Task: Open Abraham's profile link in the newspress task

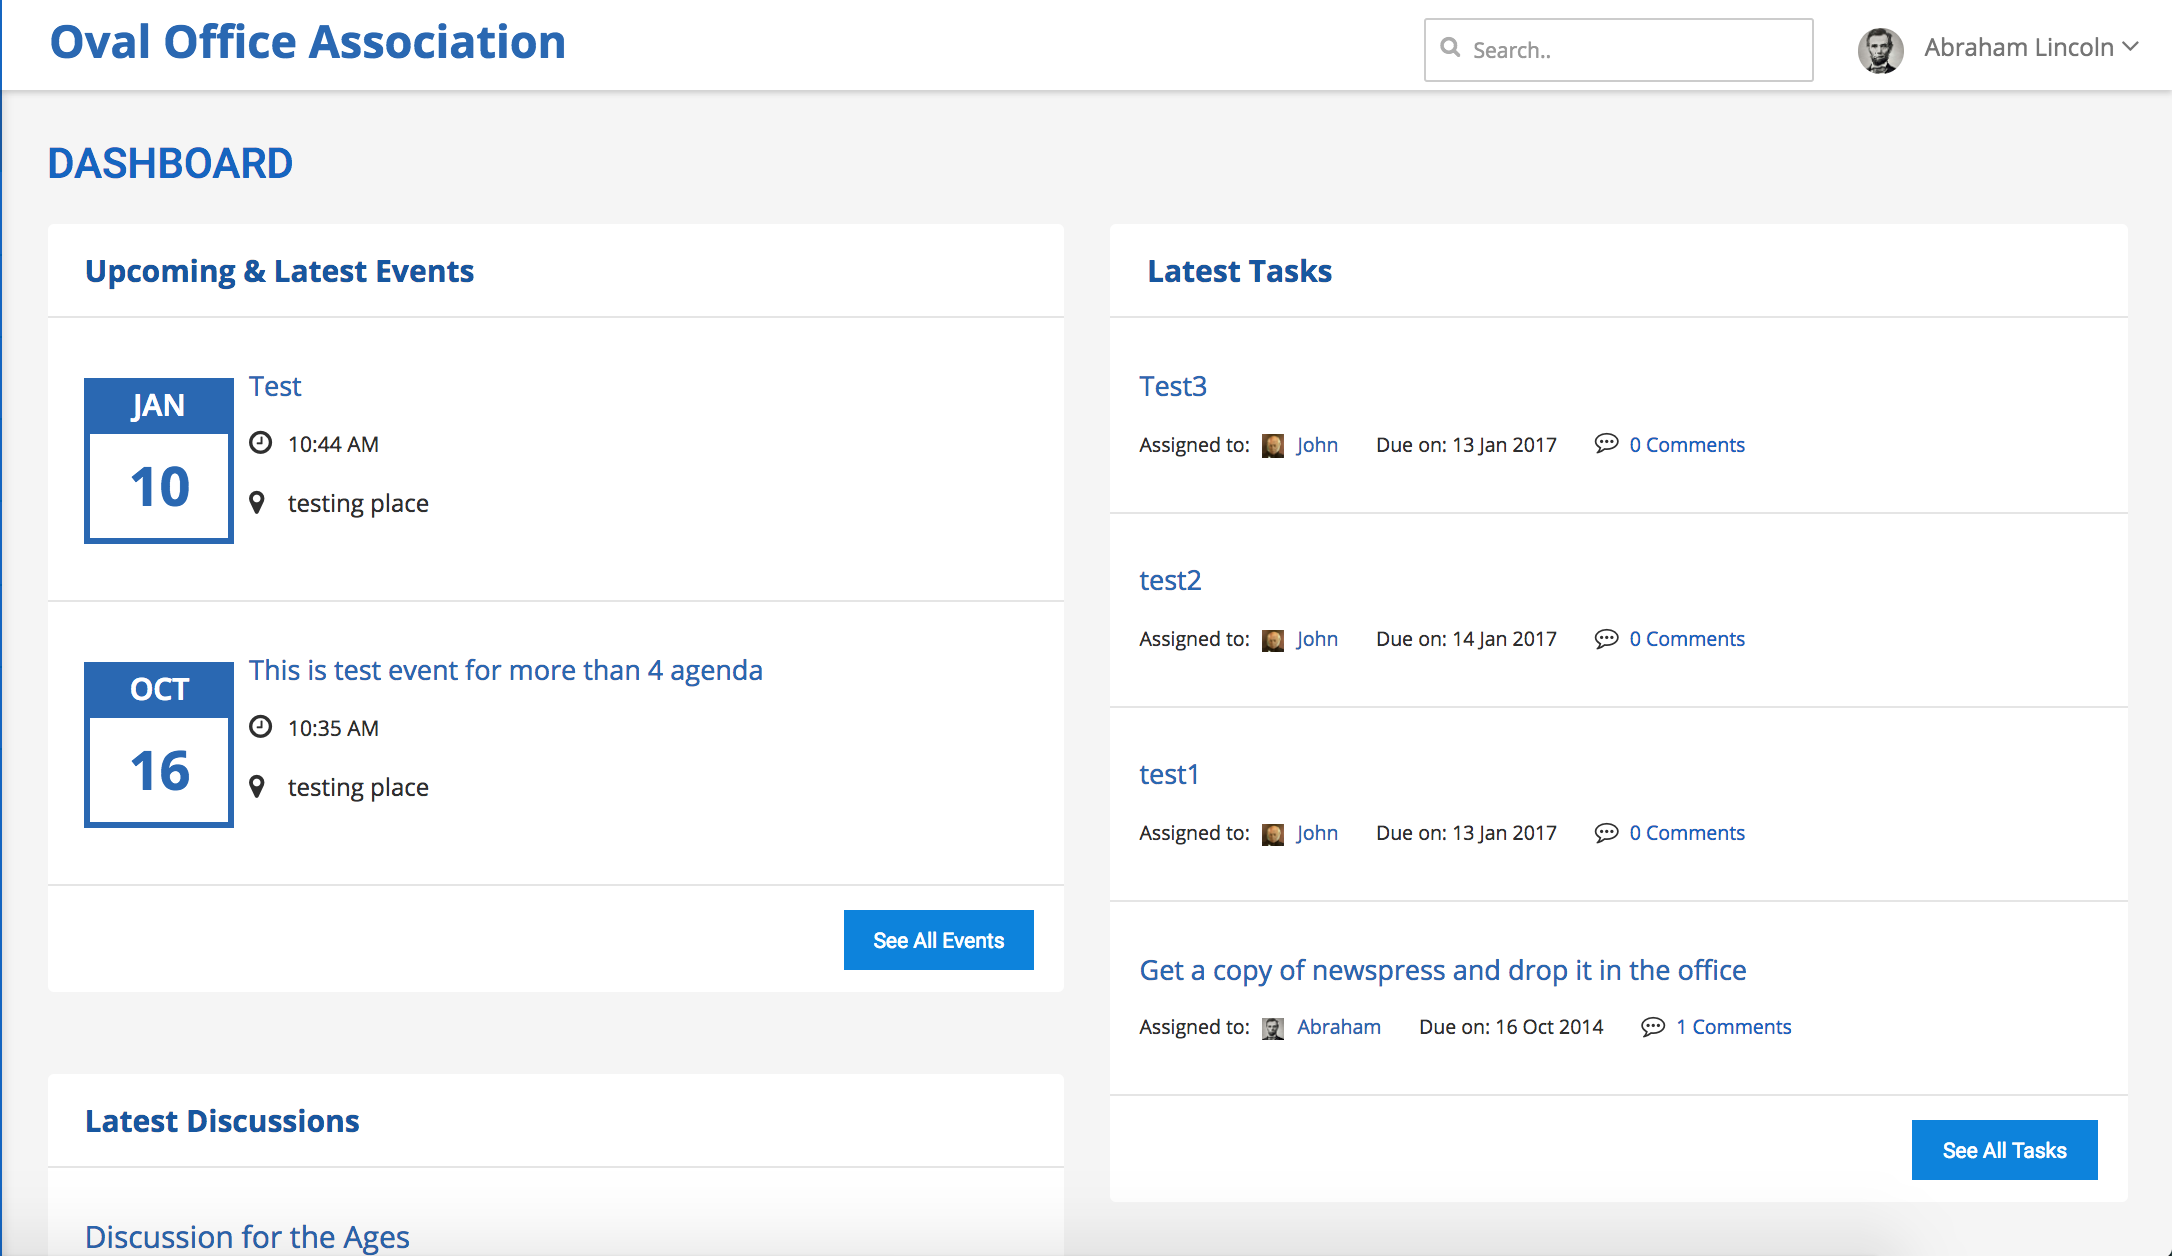Action: pos(1339,1027)
